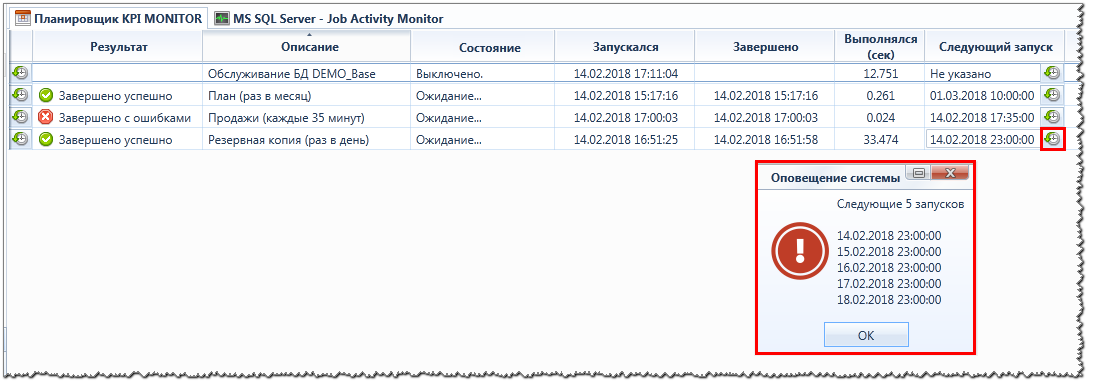1093x387 pixels.
Task: Select План (раз в месяц) description cell
Action: click(307, 96)
